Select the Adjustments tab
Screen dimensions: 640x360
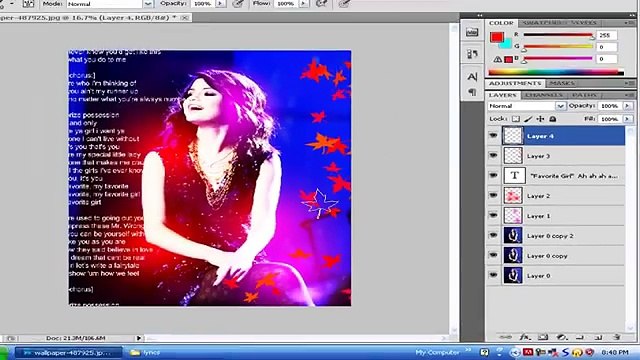coord(515,83)
